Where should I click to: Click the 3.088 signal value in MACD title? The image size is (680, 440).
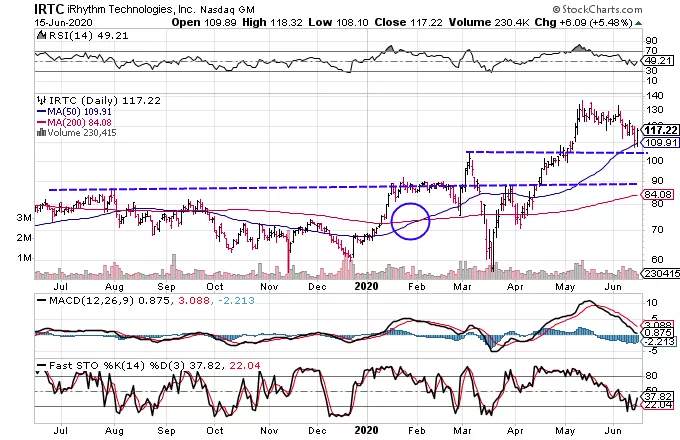(x=194, y=300)
